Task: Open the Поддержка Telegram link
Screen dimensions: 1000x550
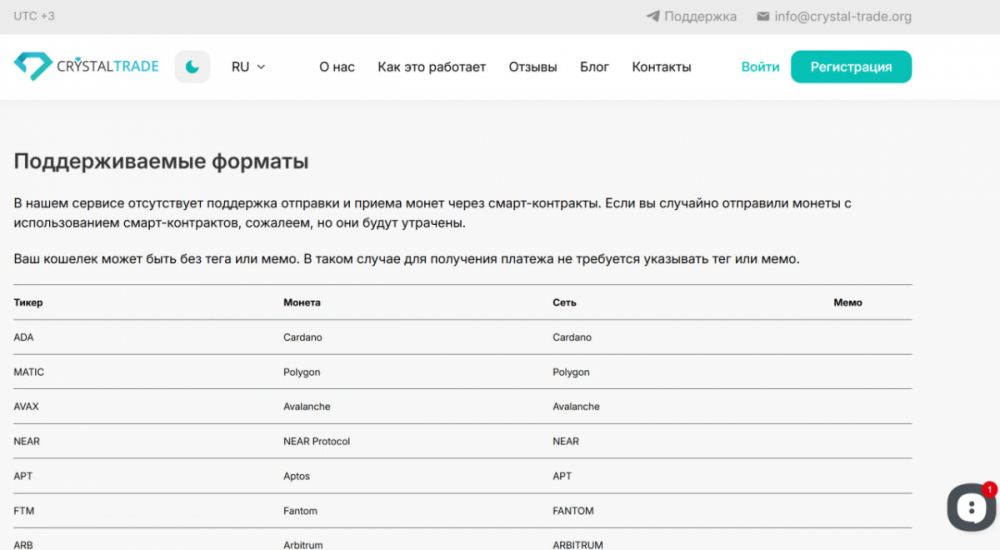Action: click(x=700, y=17)
